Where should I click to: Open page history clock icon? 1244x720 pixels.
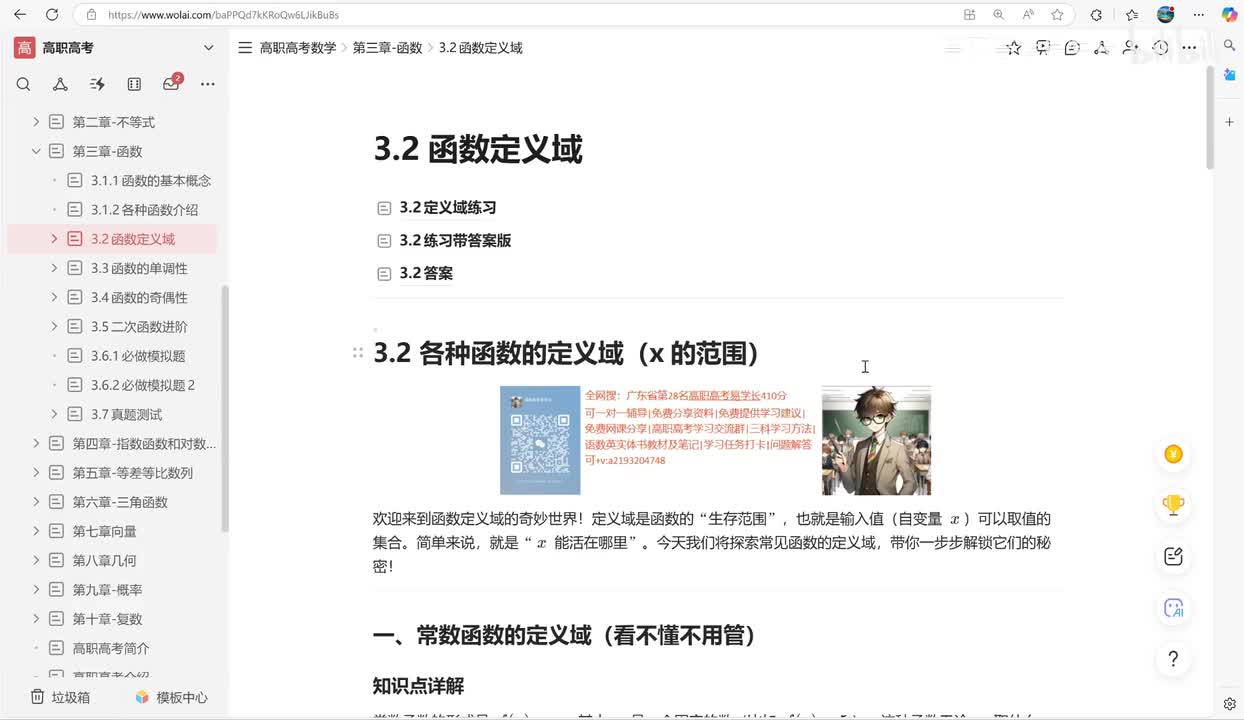pyautogui.click(x=1160, y=48)
